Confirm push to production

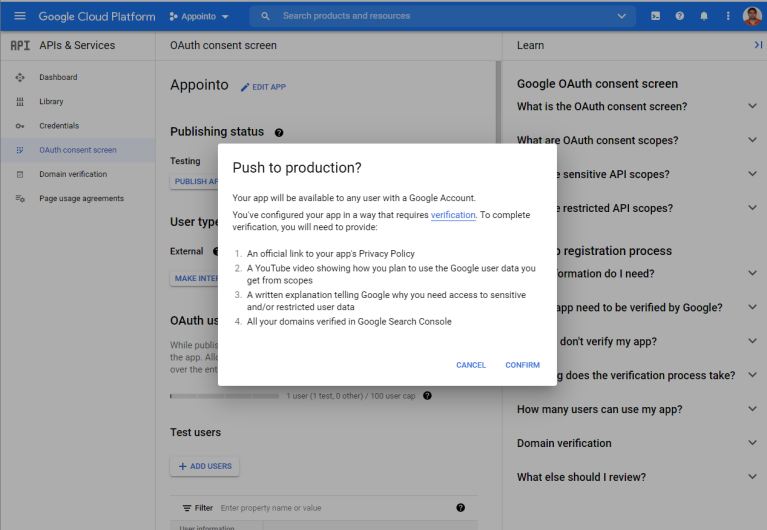522,365
